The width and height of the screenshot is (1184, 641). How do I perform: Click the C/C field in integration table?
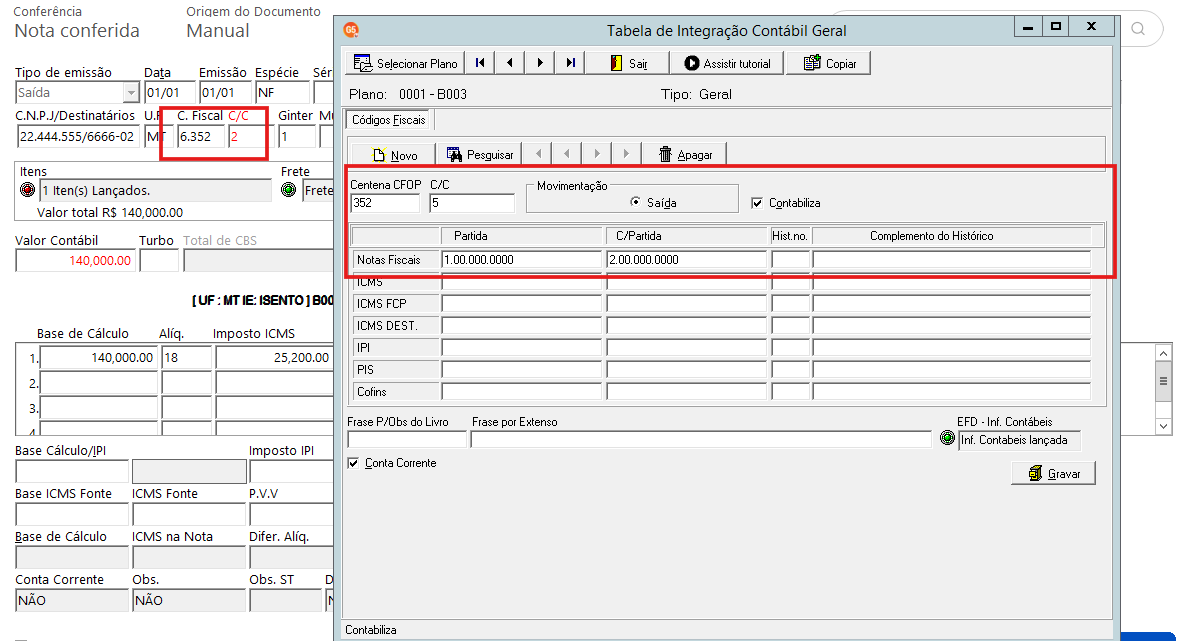(472, 203)
